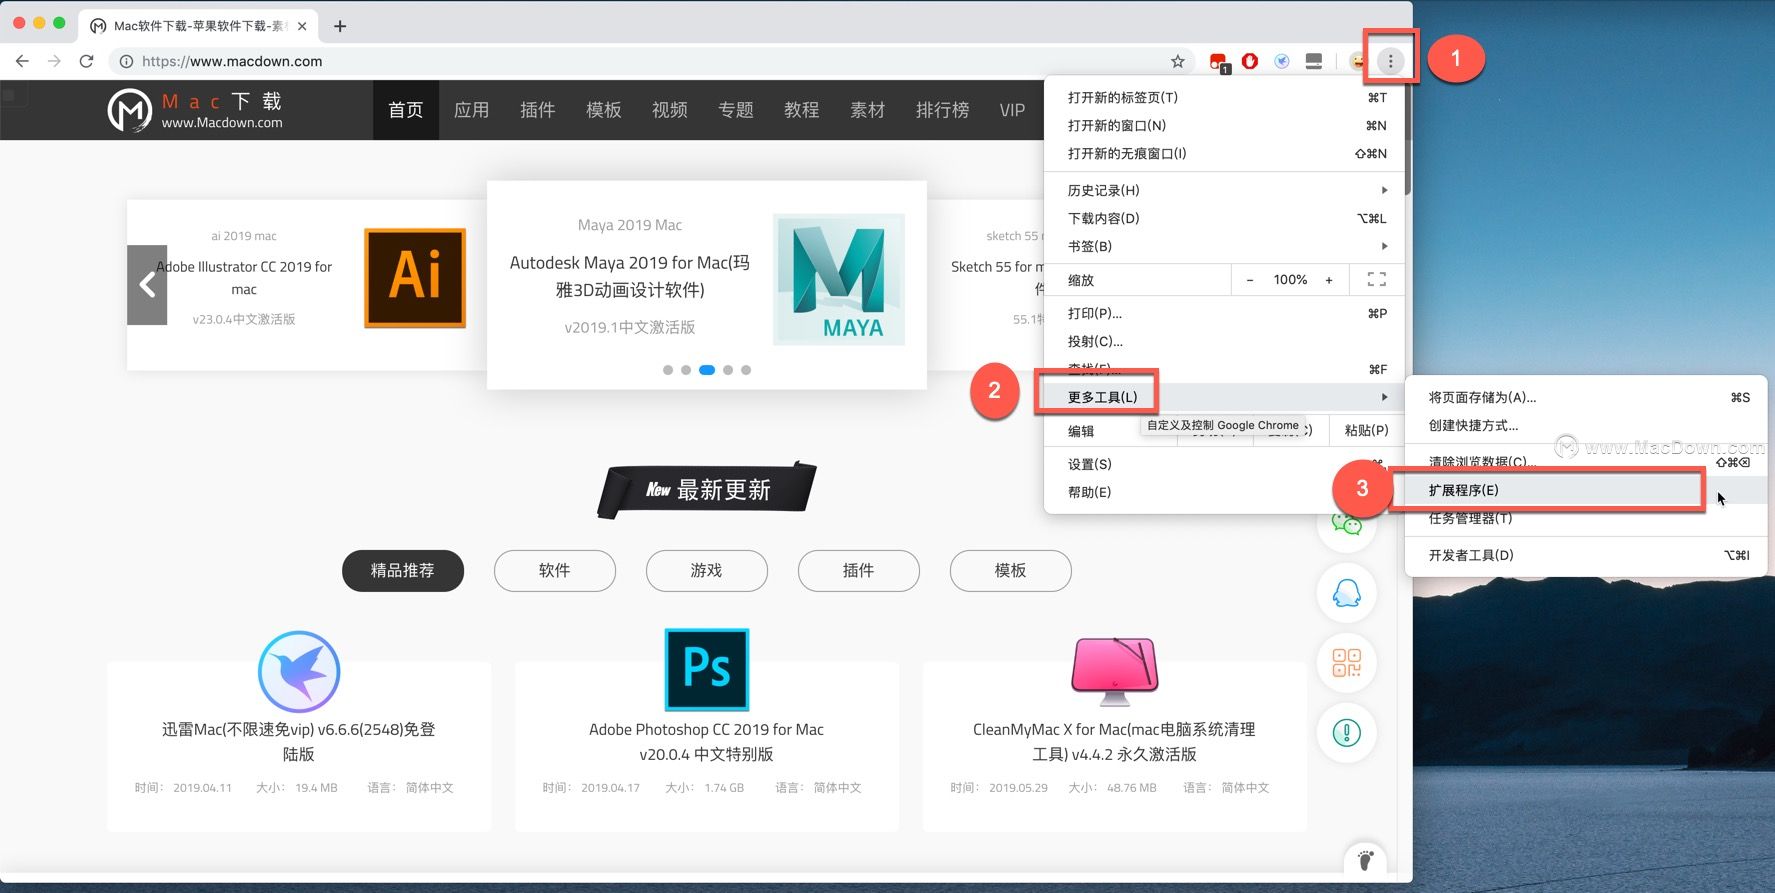Choose 打开新的无痕窗口(I) menu item
Screen dimensions: 1775x893
1224,153
